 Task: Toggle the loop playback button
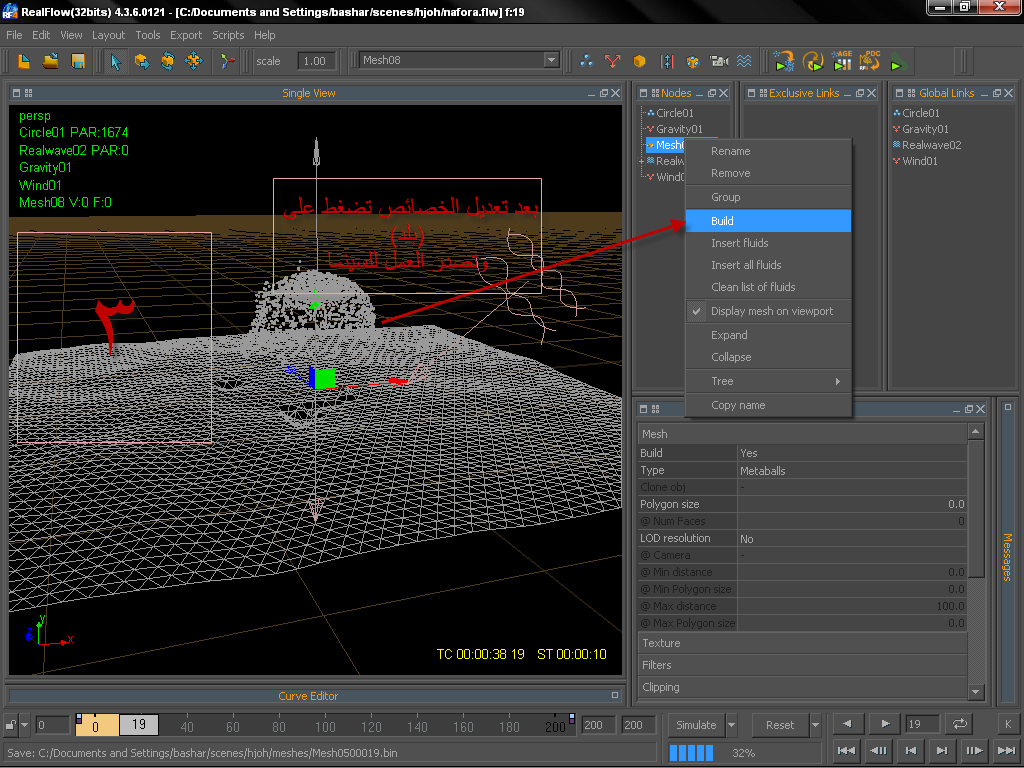[959, 724]
